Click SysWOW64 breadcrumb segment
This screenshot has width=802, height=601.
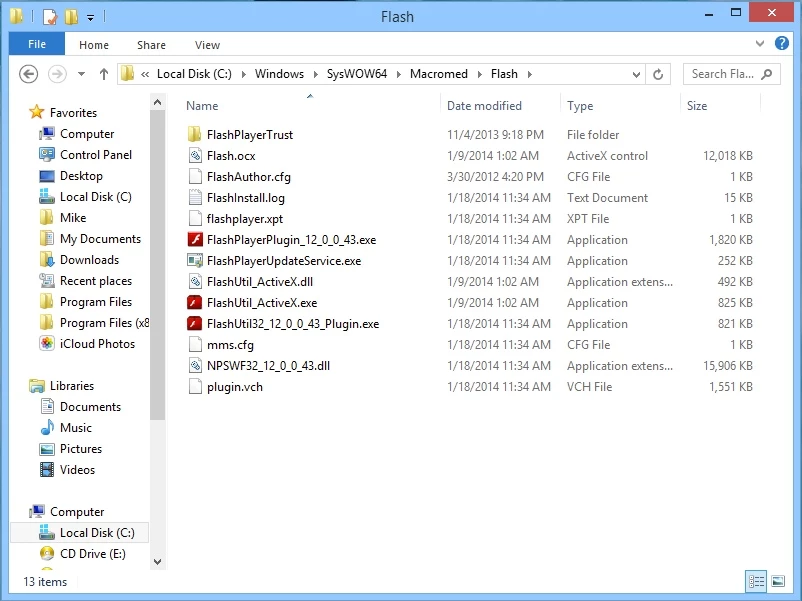coord(357,74)
